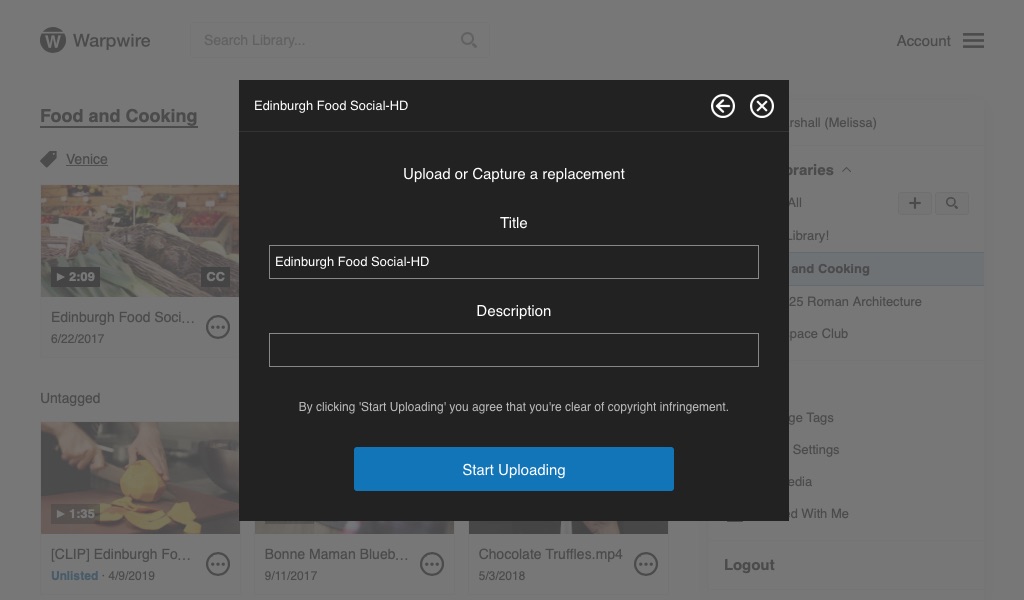Click the Title input field
The image size is (1024, 600).
tap(513, 262)
